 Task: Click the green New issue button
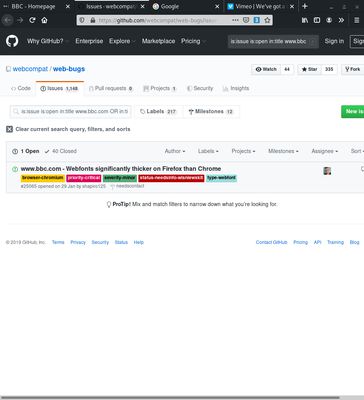pyautogui.click(x=353, y=111)
